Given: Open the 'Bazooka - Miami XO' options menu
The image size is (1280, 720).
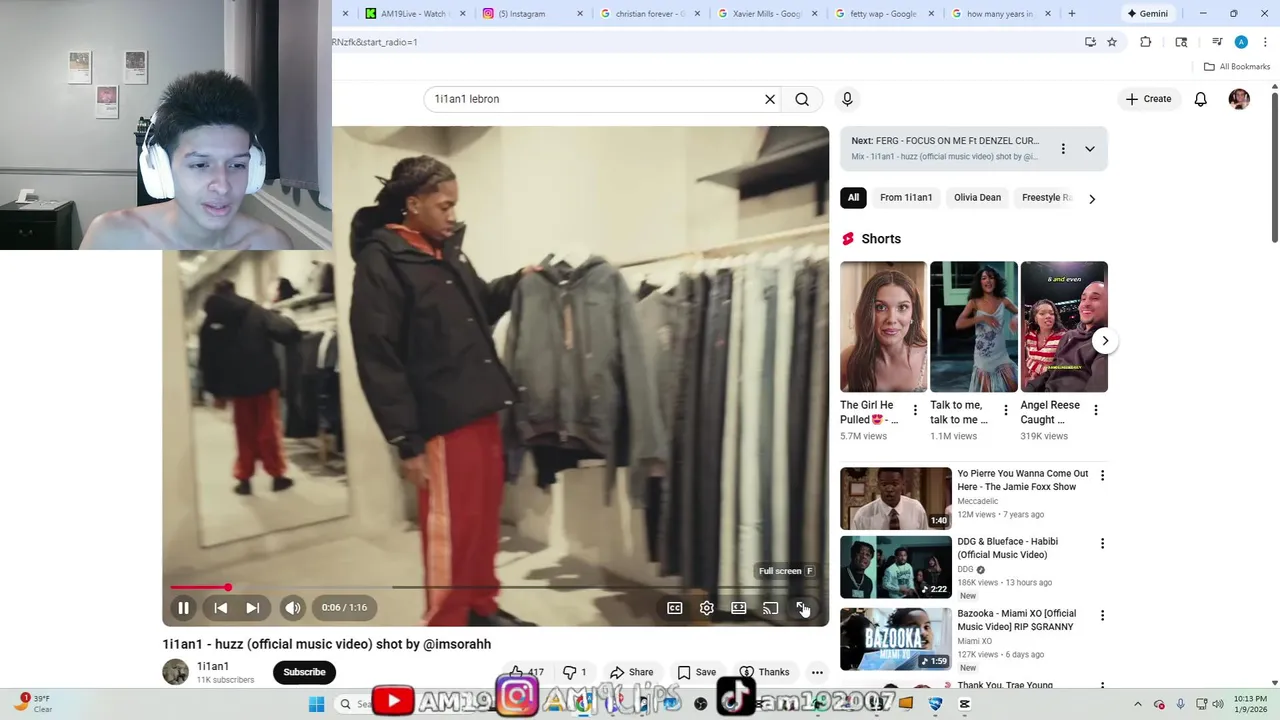Looking at the screenshot, I should point(1102,616).
